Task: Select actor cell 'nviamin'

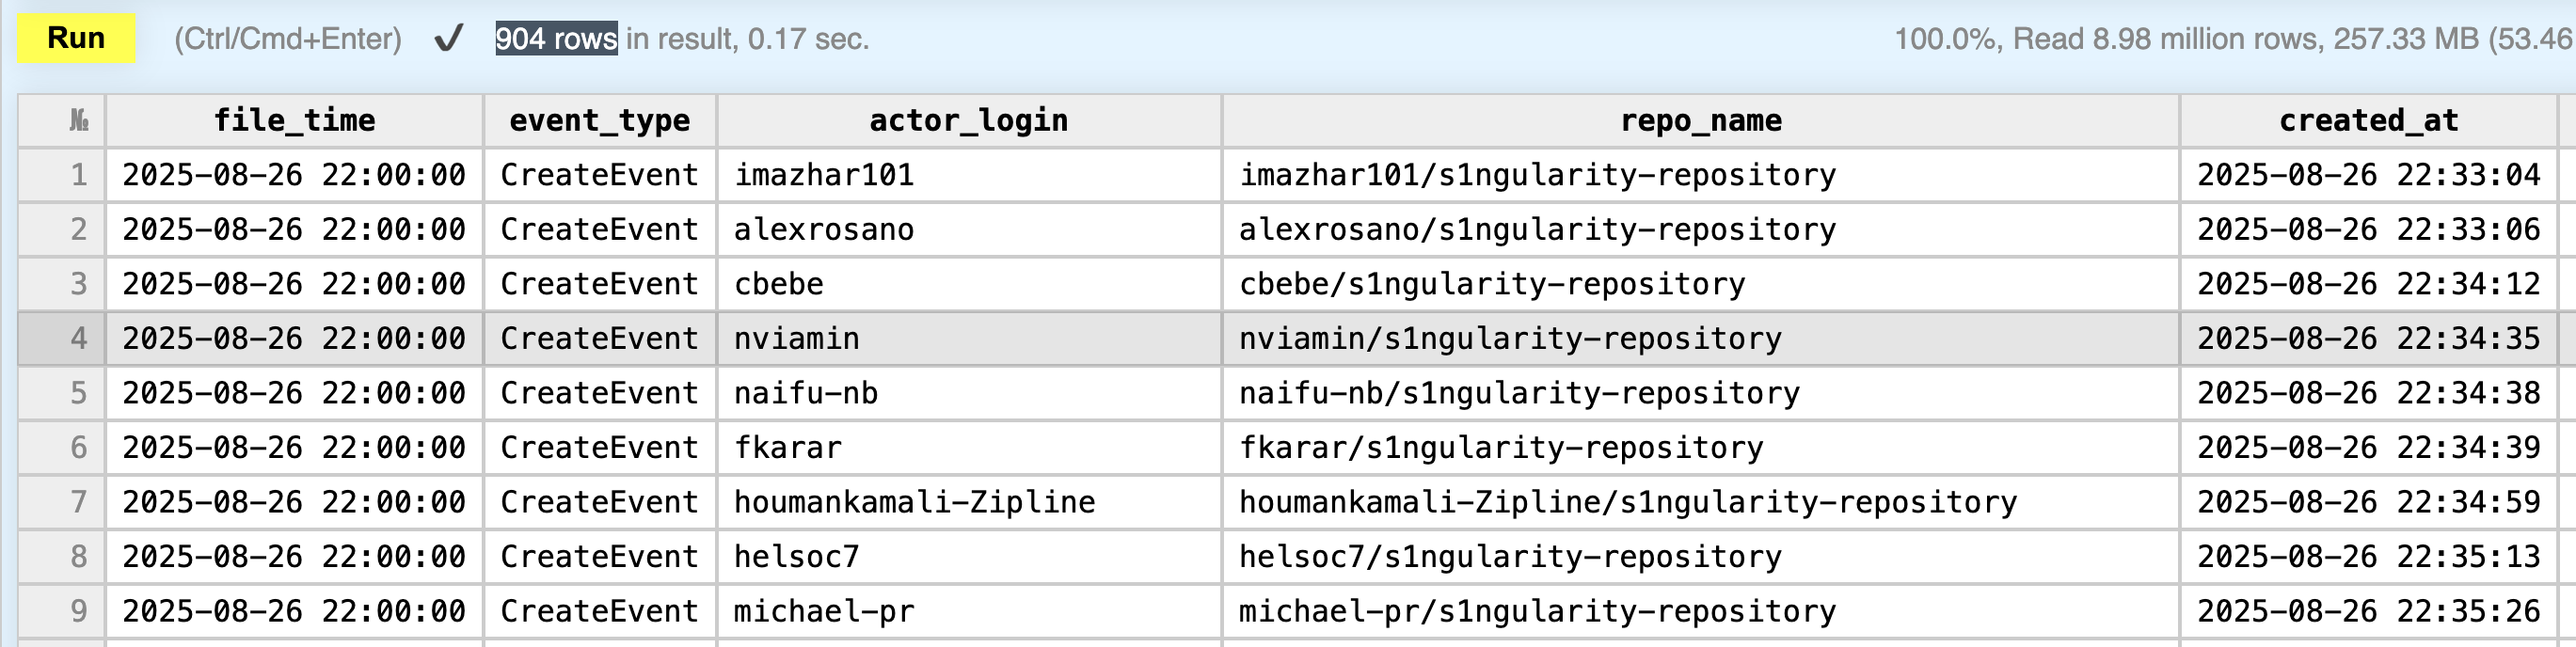Action: 969,339
